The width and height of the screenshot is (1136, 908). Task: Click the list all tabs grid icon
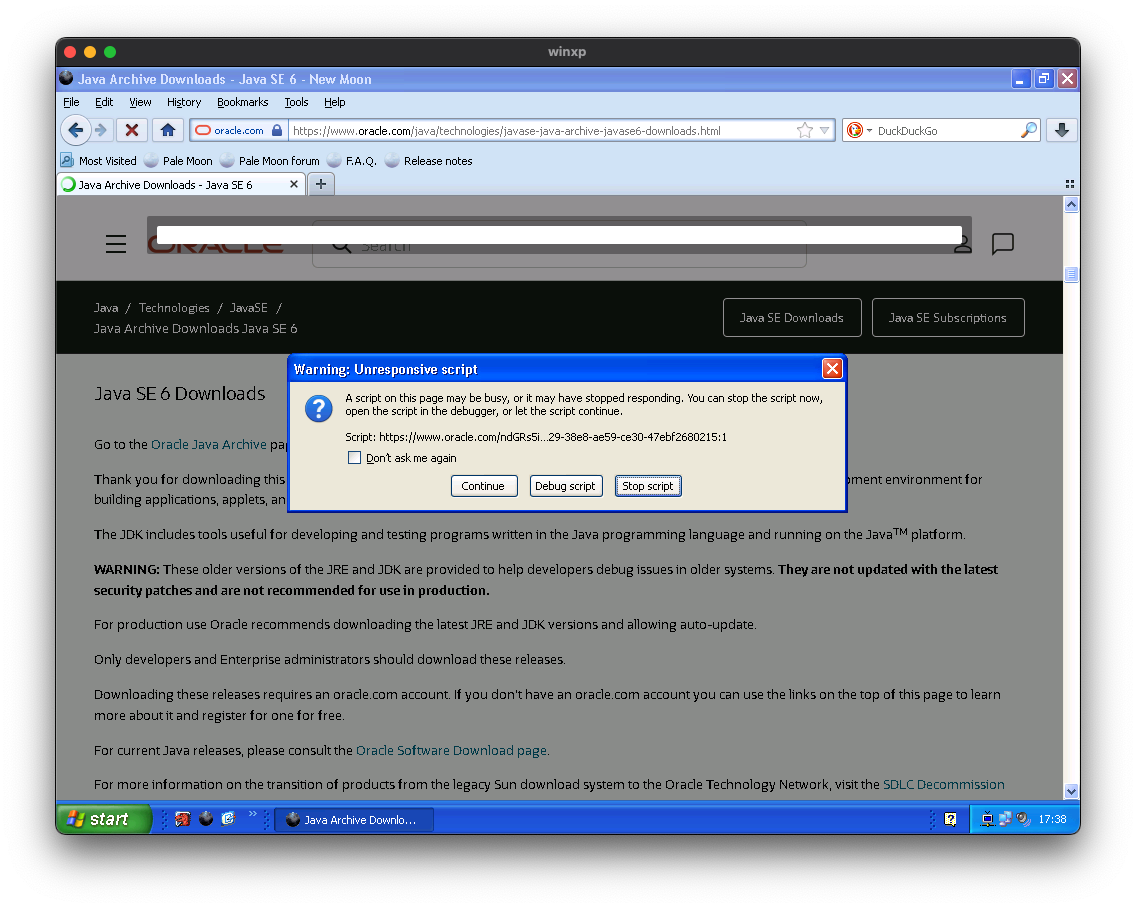coord(1069,184)
